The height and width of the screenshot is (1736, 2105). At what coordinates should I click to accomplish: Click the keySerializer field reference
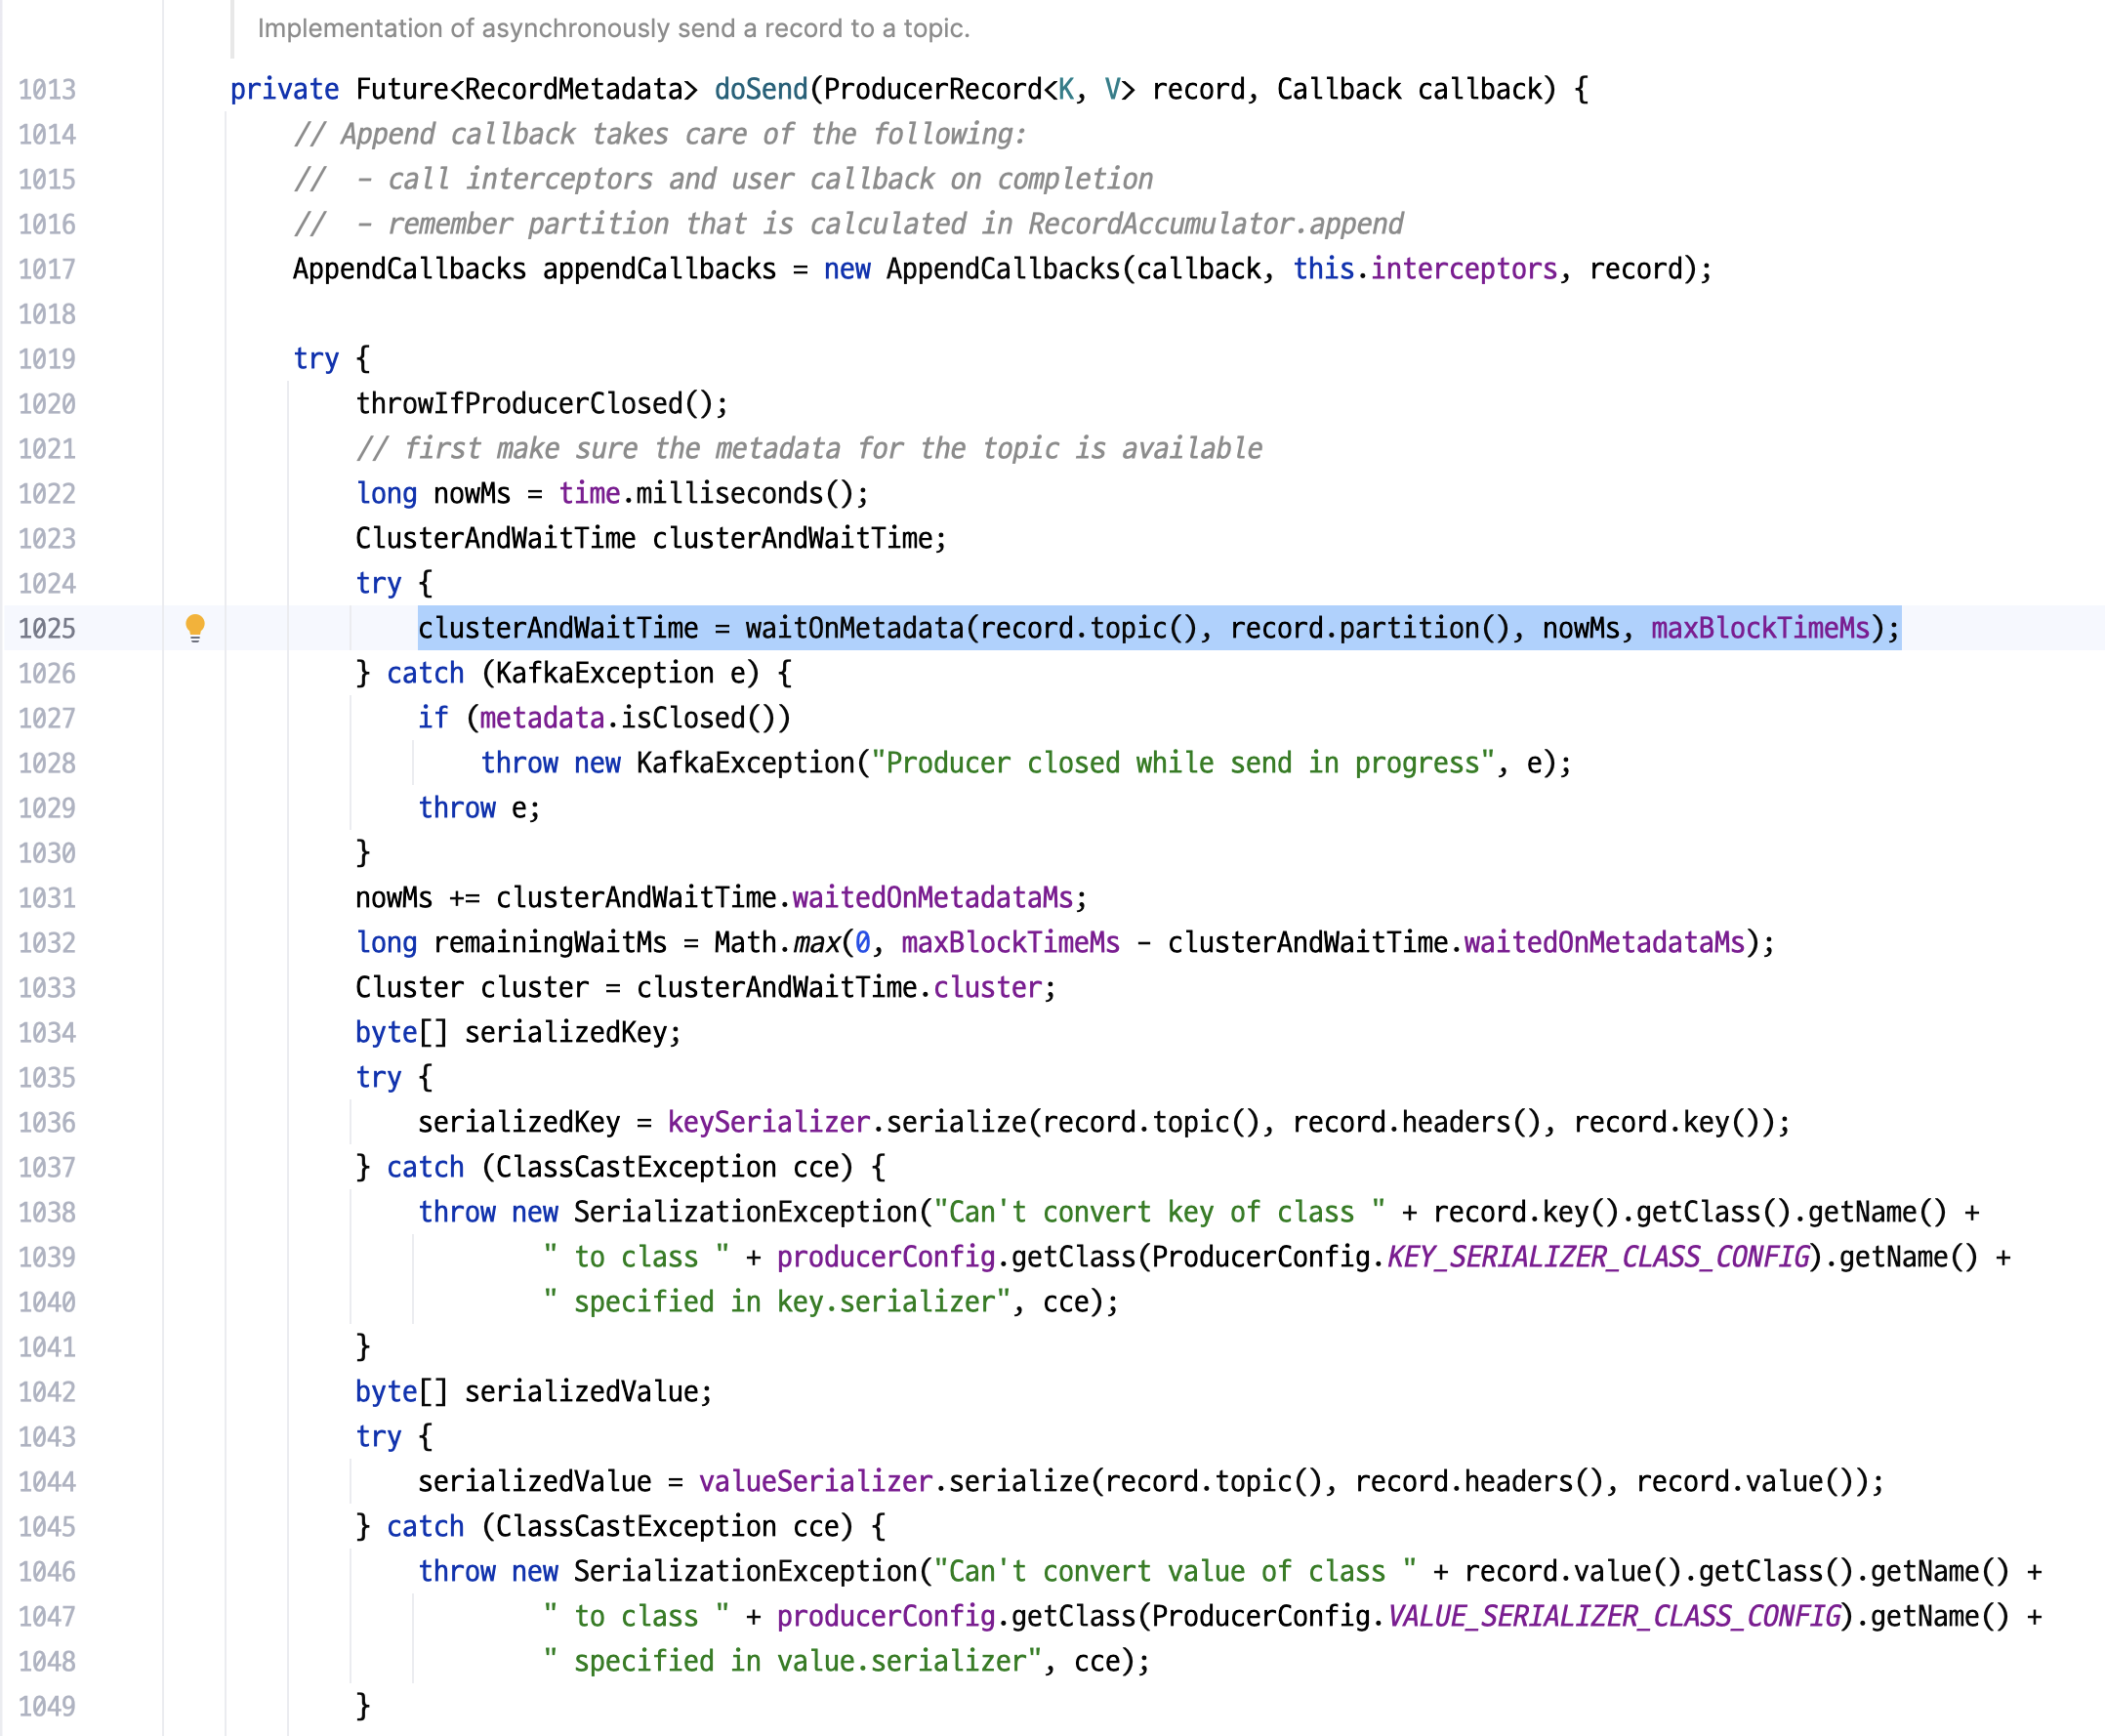pyautogui.click(x=768, y=1122)
